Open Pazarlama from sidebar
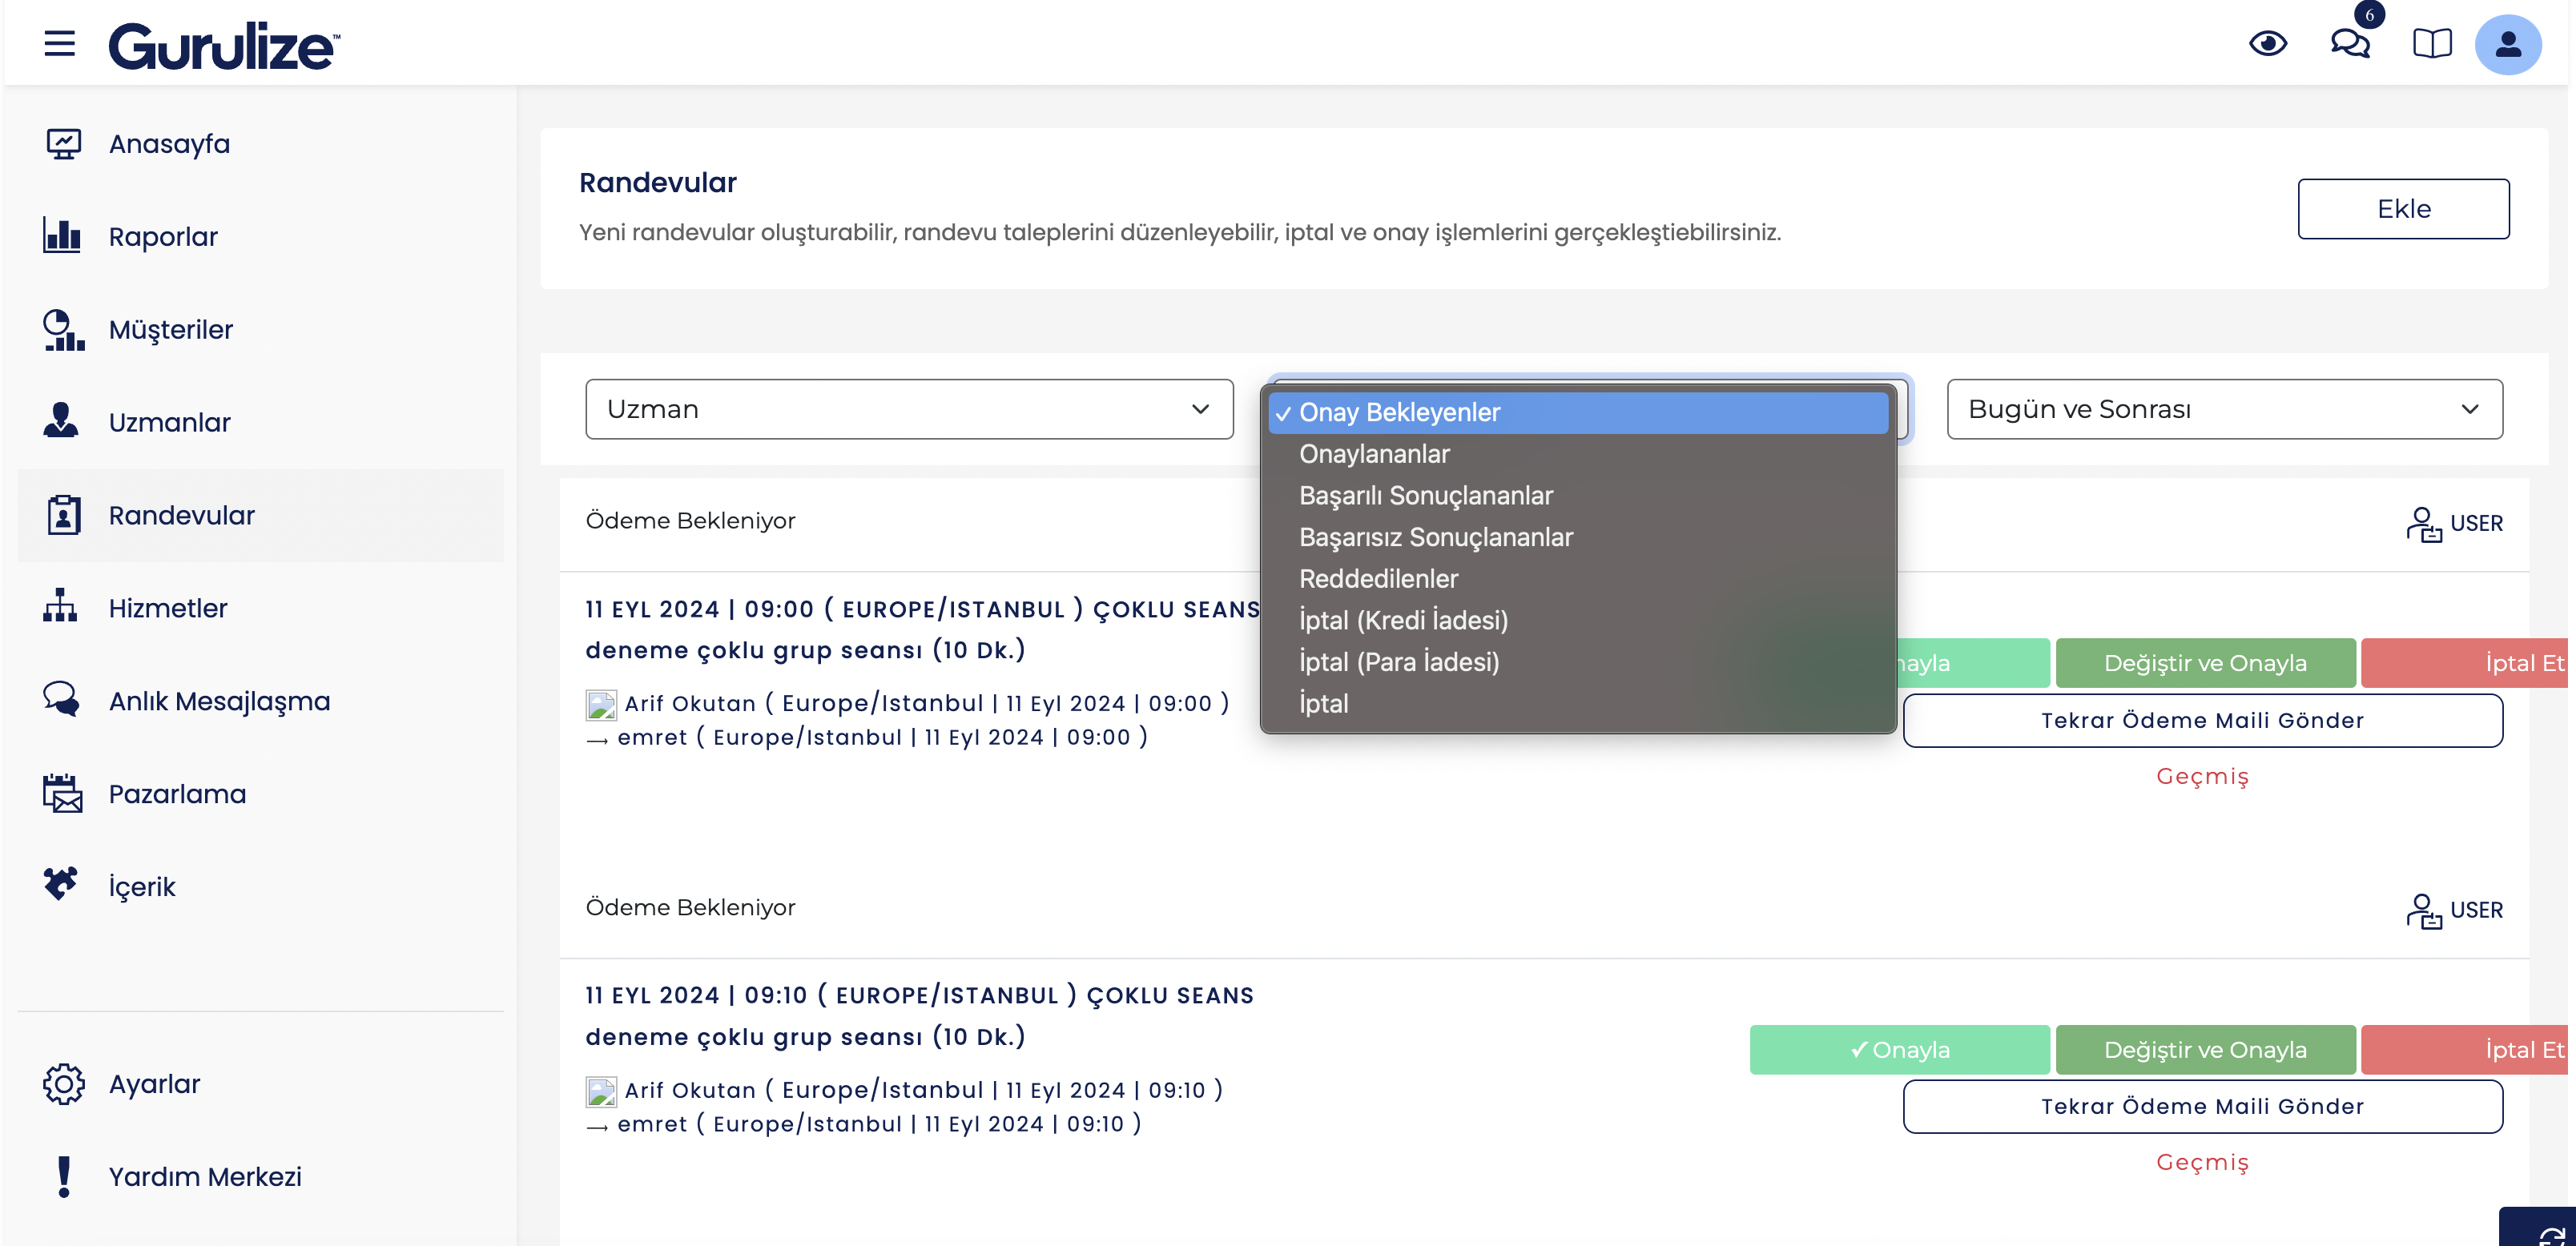This screenshot has height=1246, width=2576. click(177, 794)
